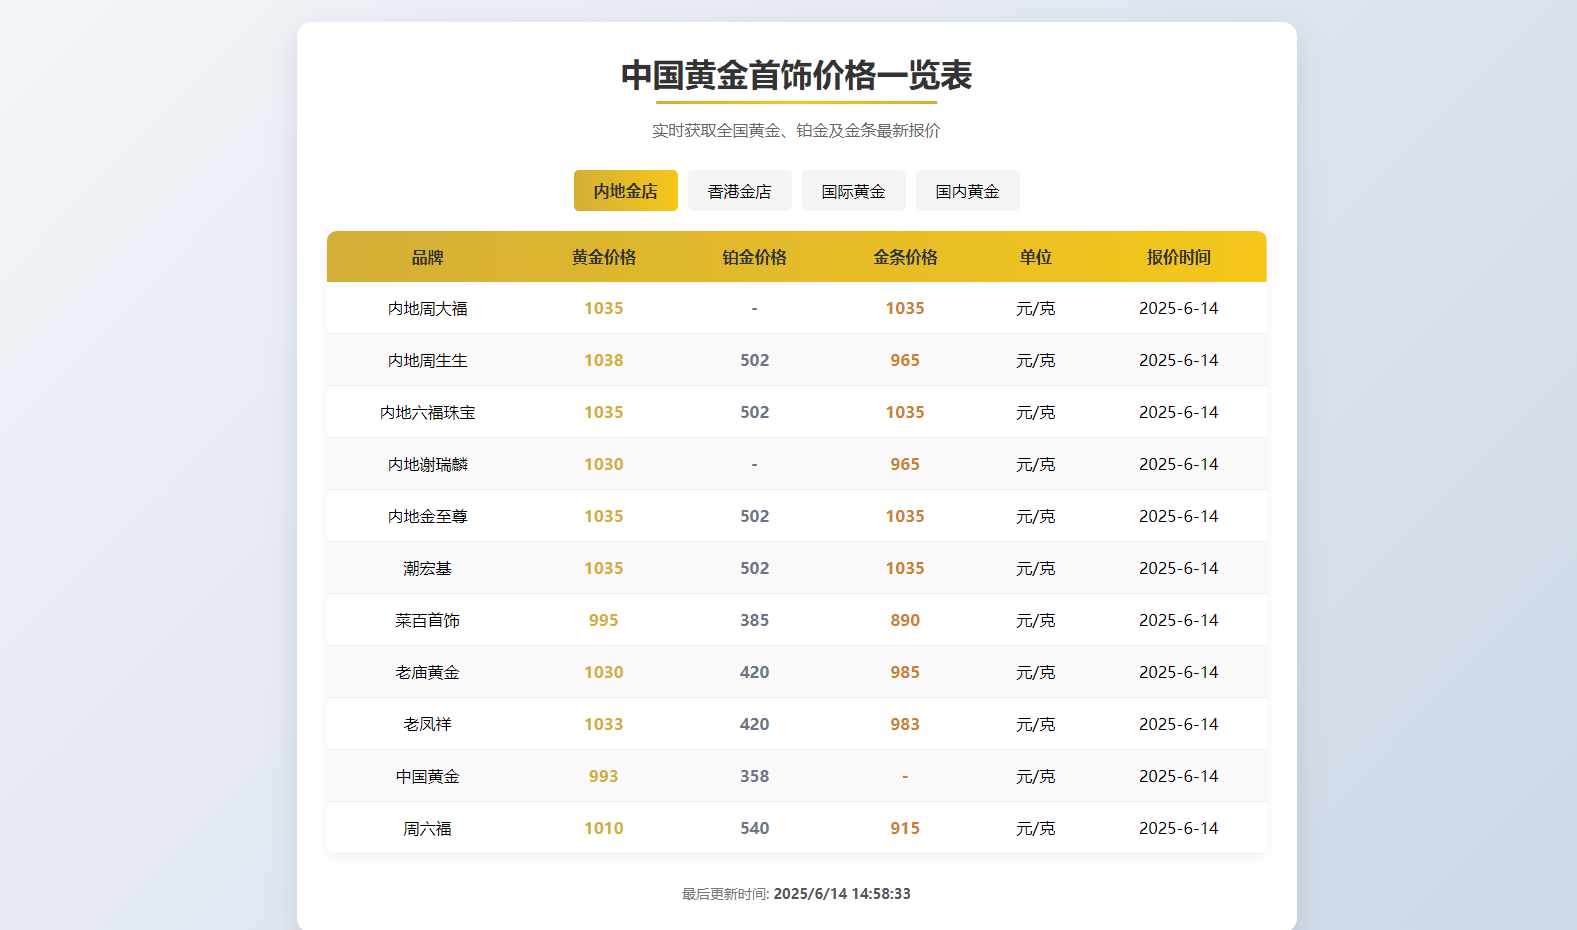Screen dimensions: 1577x930
Task: Click the 铂金价格 column header
Action: pos(755,257)
